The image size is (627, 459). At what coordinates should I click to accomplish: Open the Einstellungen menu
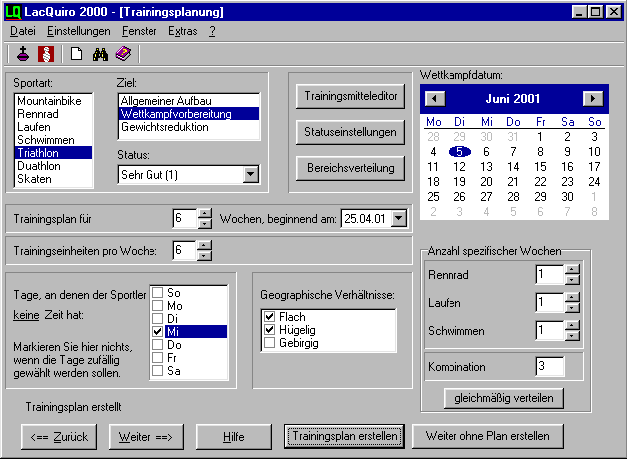78,31
